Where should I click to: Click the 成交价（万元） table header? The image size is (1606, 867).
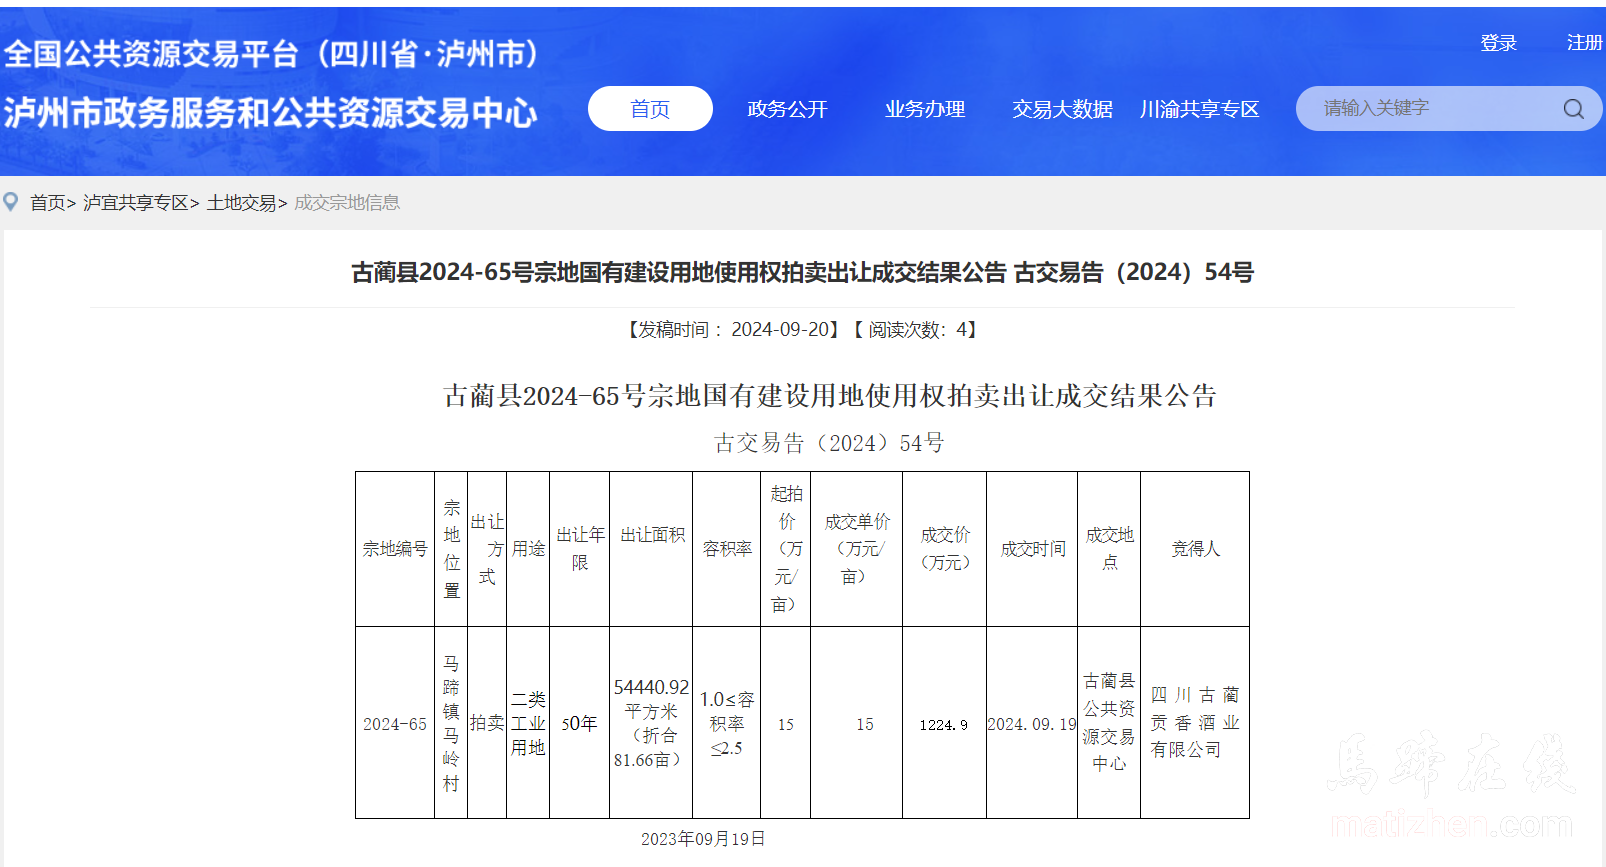[945, 549]
